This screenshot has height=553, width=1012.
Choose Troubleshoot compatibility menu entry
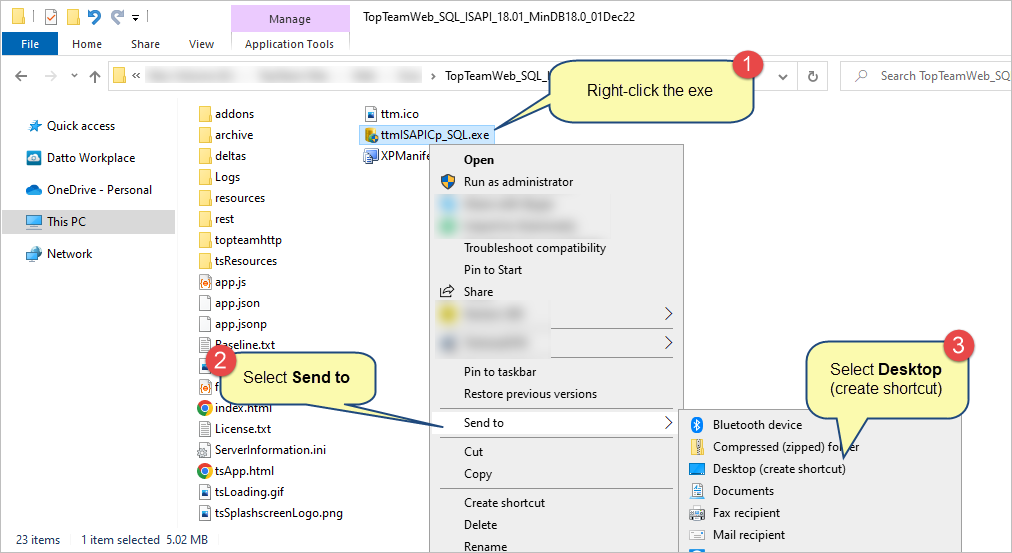click(534, 248)
